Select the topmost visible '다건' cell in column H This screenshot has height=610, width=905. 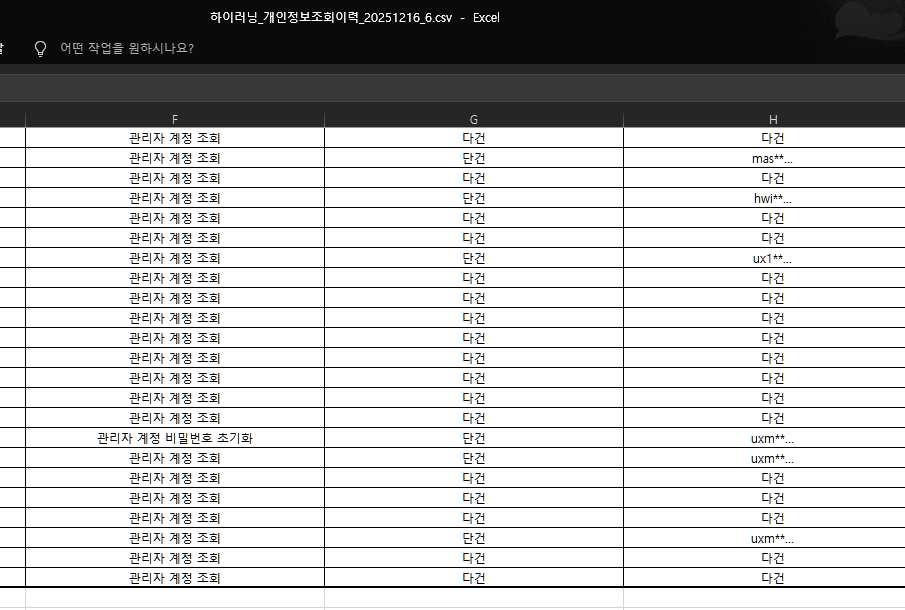tap(772, 138)
